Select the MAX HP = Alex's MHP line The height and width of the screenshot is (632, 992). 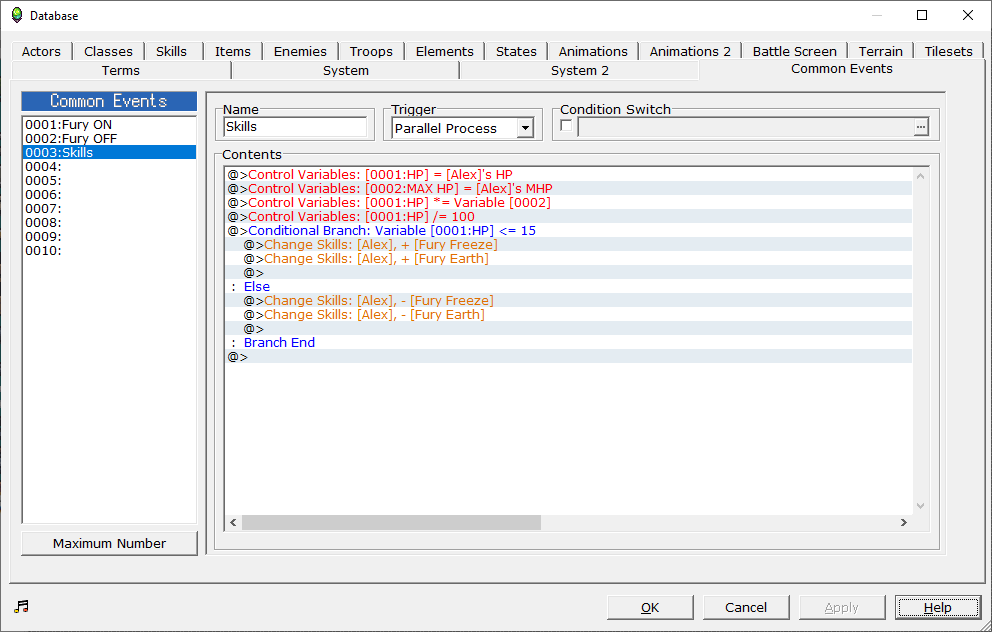pyautogui.click(x=569, y=189)
